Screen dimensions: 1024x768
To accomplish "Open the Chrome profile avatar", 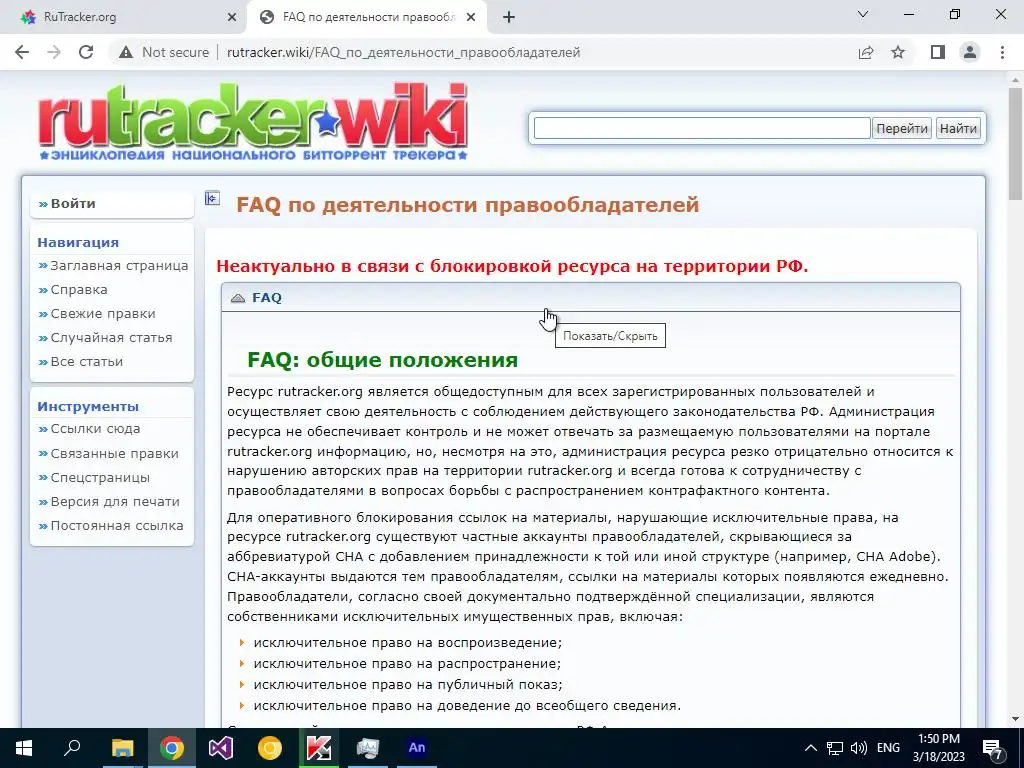I will (970, 52).
